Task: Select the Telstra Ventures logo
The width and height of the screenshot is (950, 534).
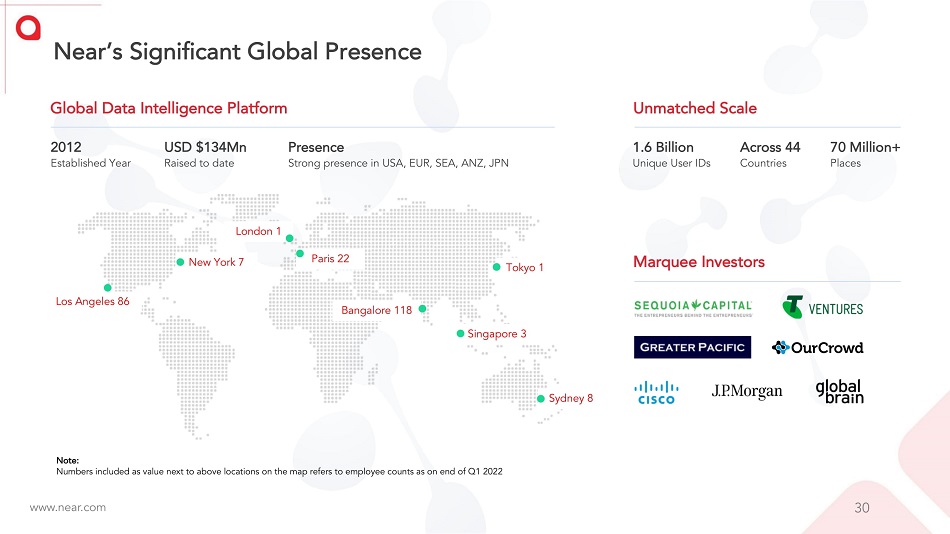Action: point(822,307)
